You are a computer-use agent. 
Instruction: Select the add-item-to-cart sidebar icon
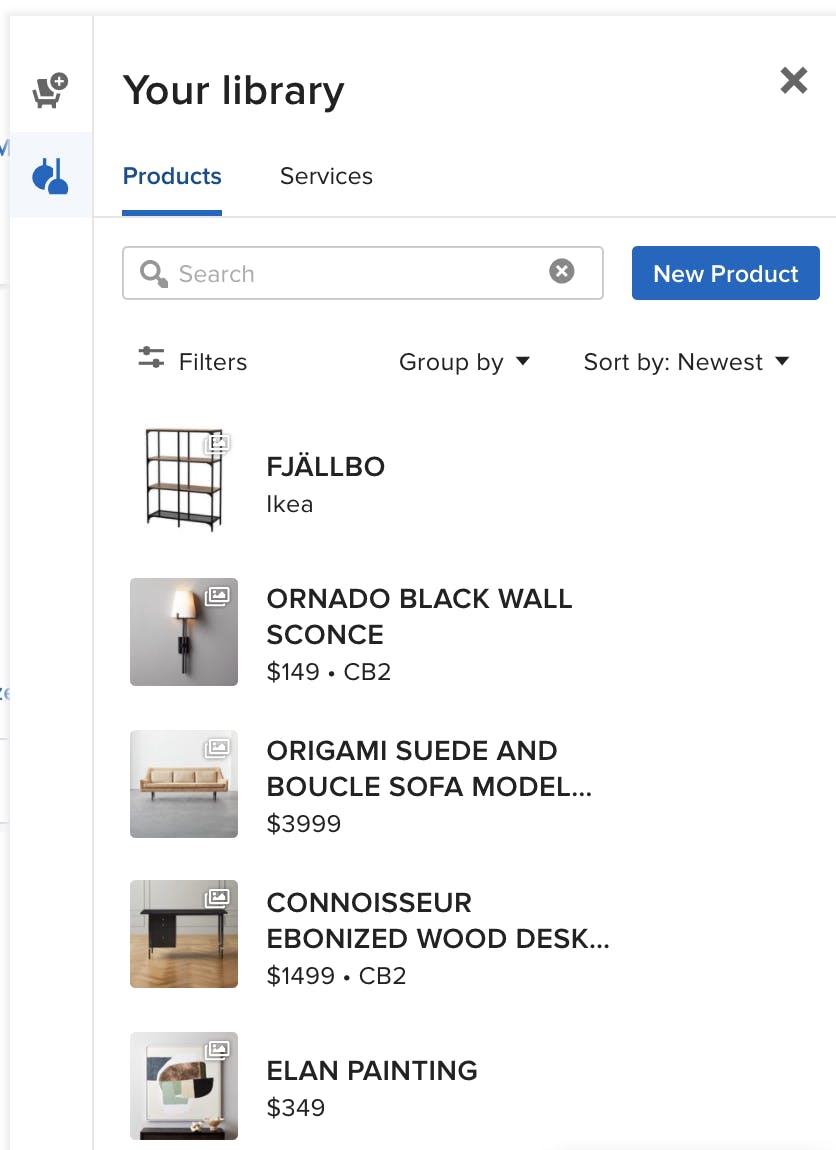50,86
